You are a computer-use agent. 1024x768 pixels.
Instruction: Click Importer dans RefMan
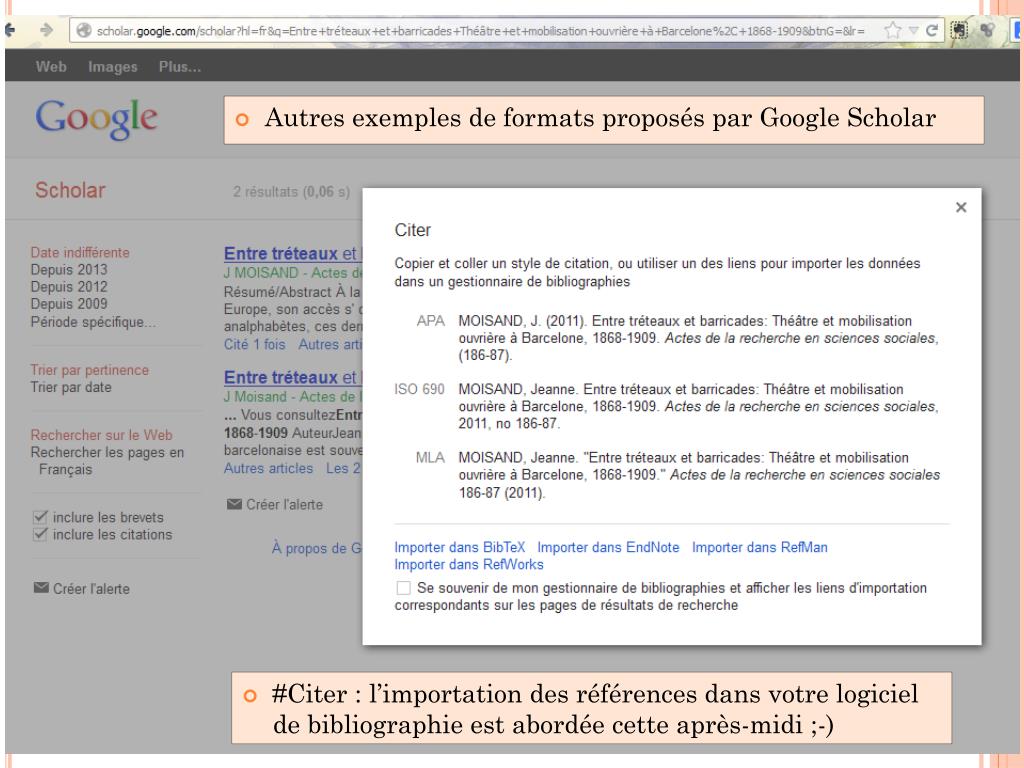point(760,547)
